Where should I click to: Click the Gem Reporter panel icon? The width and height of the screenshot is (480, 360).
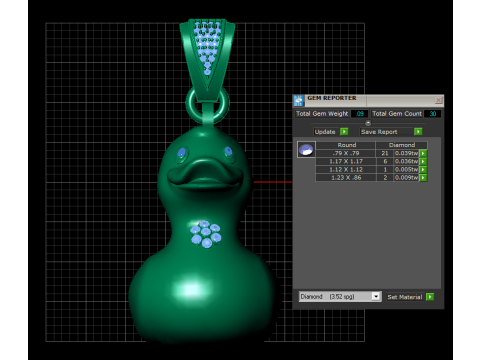click(x=298, y=101)
